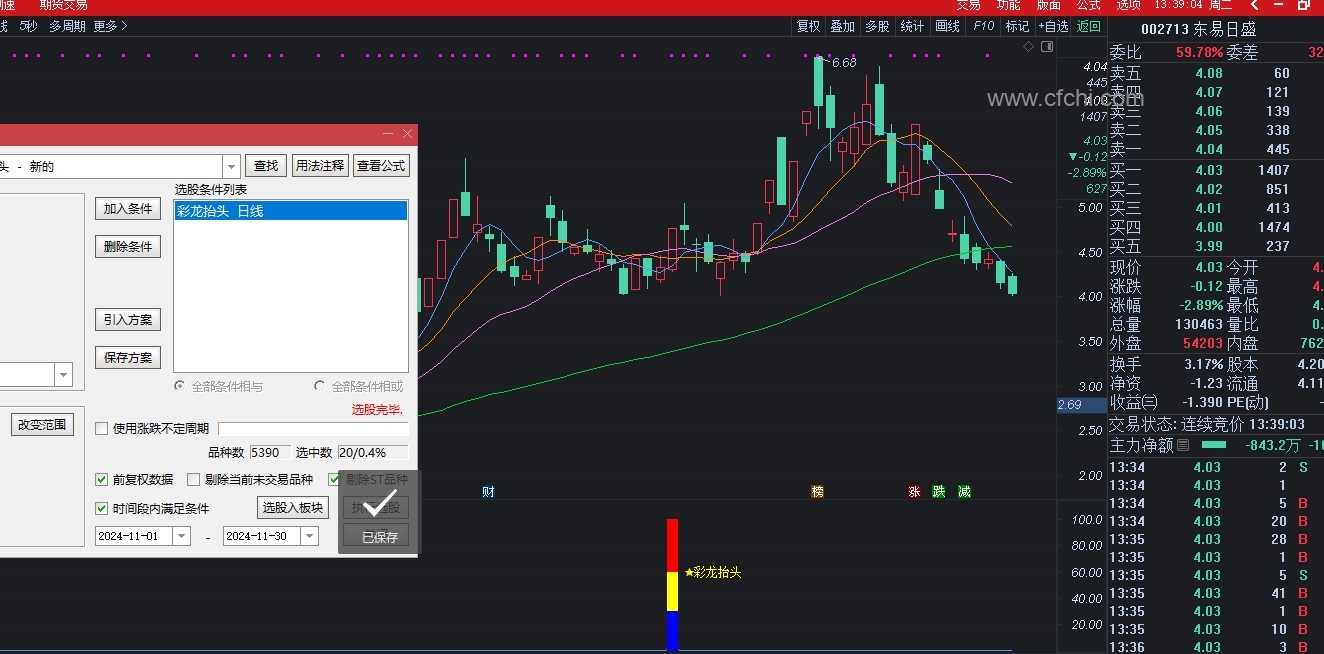Click the 榜 event marker under the chart
The image size is (1324, 654).
point(818,491)
